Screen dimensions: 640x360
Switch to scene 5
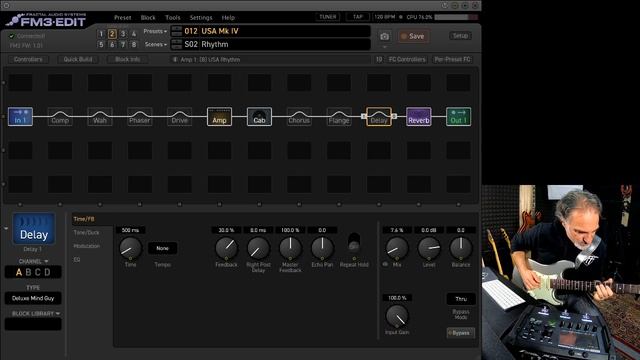click(101, 44)
